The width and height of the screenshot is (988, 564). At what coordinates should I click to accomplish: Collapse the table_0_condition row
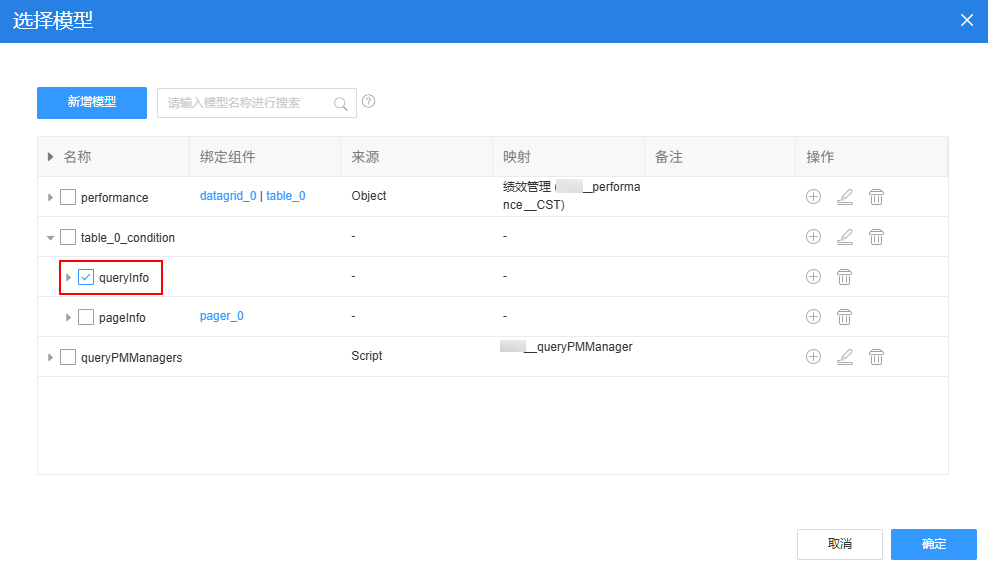click(50, 238)
